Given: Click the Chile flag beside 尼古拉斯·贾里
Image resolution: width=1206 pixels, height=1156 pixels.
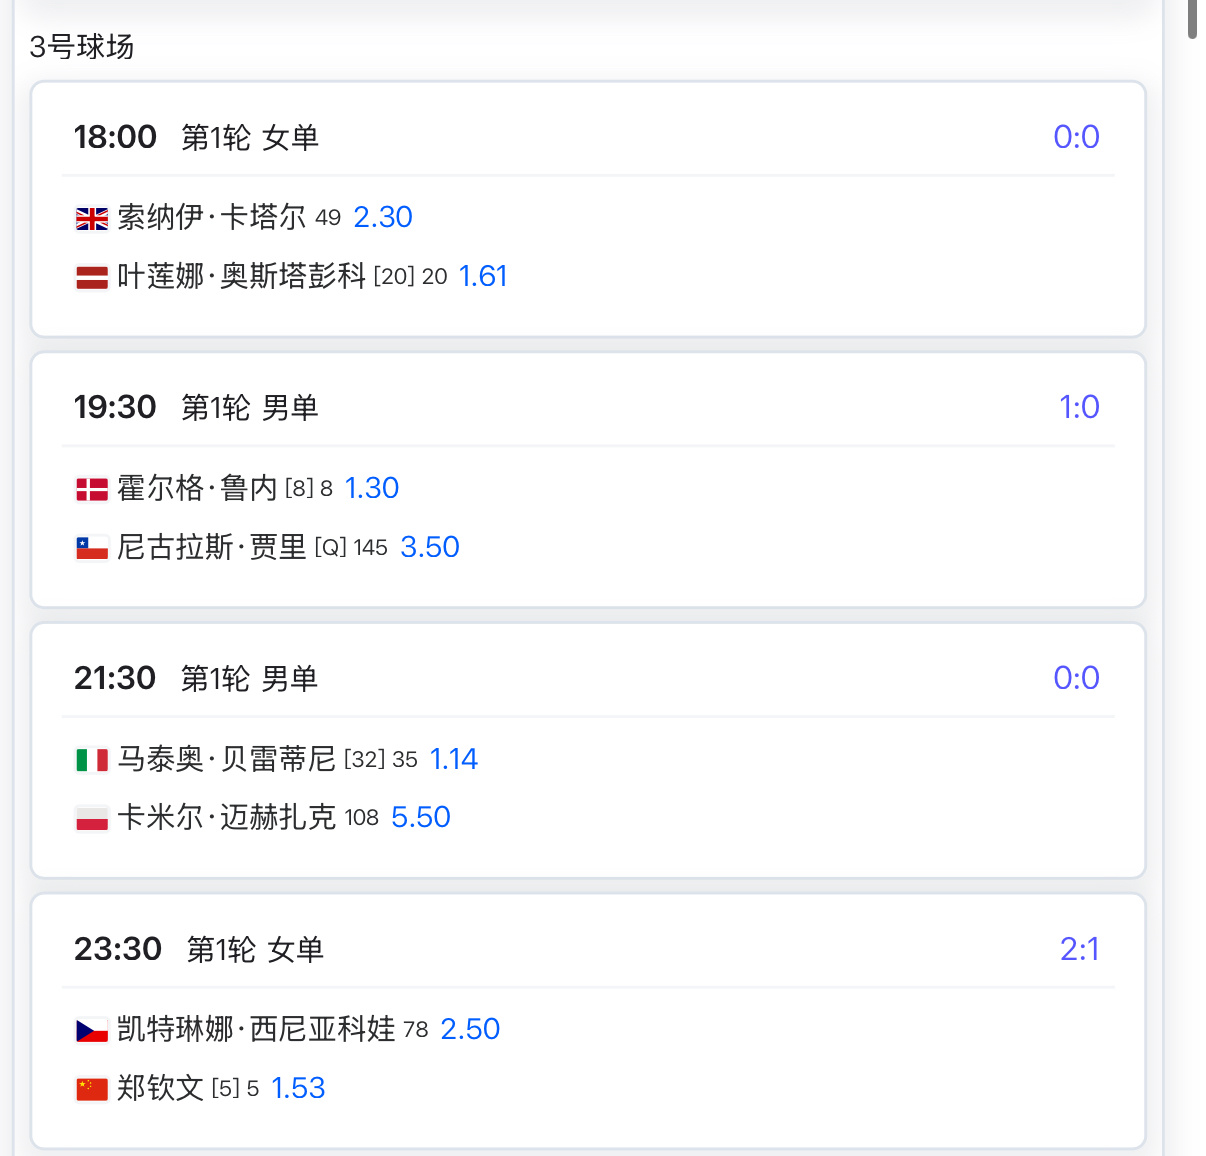Looking at the screenshot, I should click(92, 548).
